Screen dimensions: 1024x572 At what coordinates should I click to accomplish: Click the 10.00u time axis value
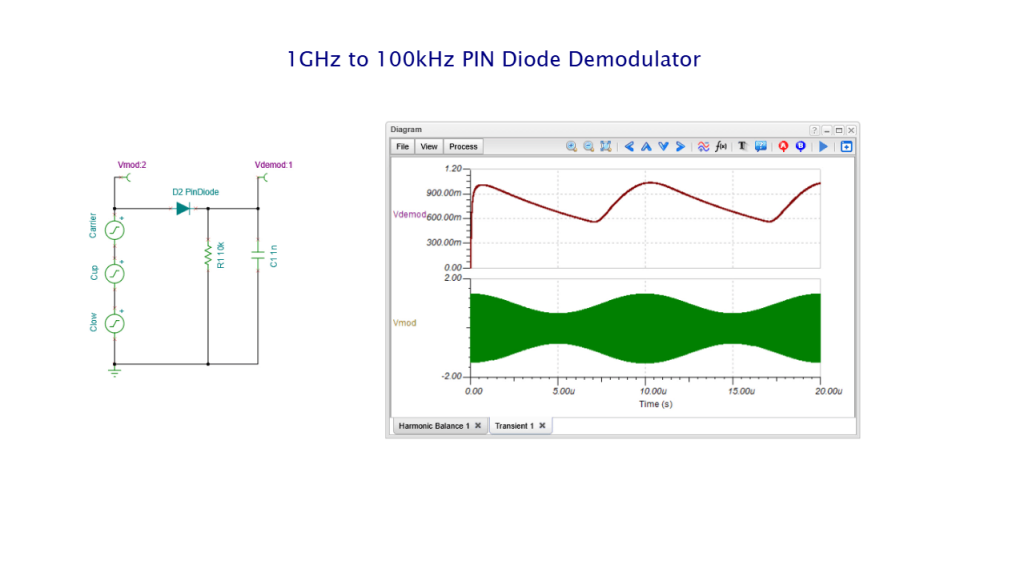tap(653, 391)
